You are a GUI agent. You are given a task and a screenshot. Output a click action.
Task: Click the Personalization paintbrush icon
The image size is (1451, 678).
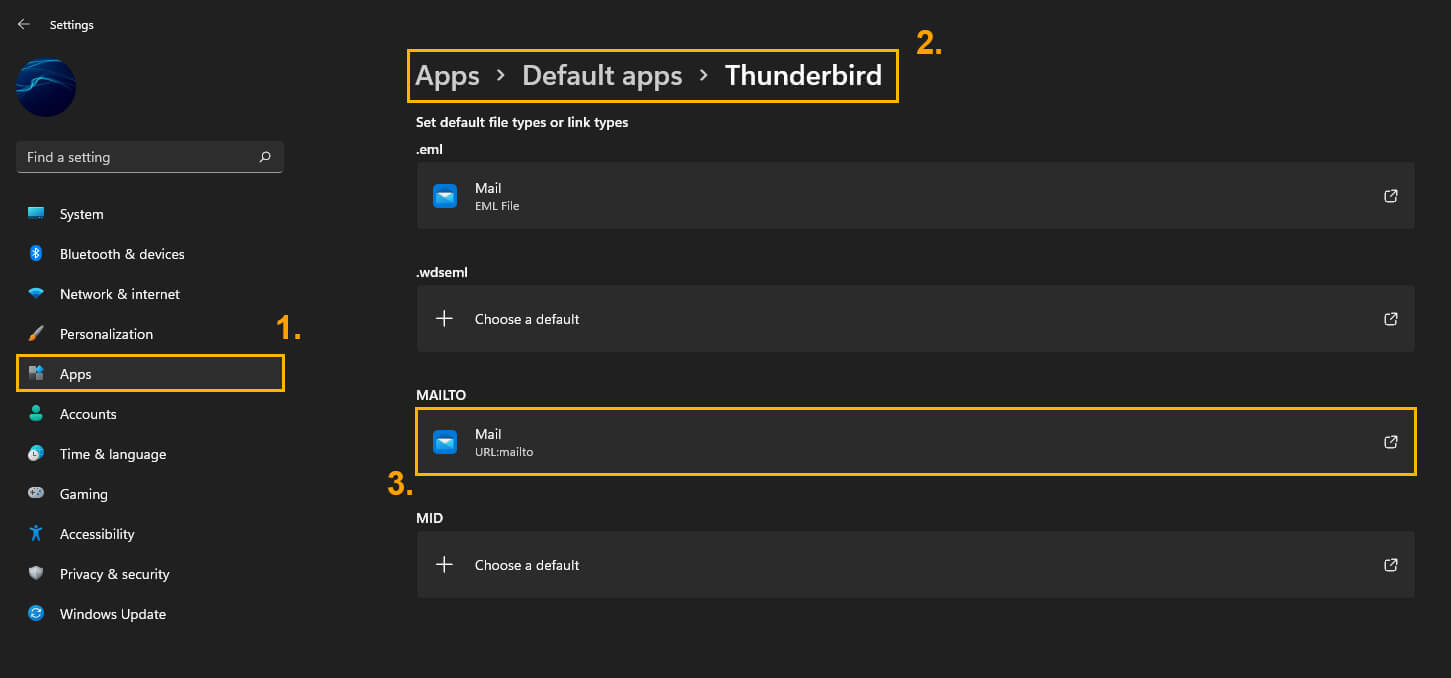pyautogui.click(x=36, y=334)
